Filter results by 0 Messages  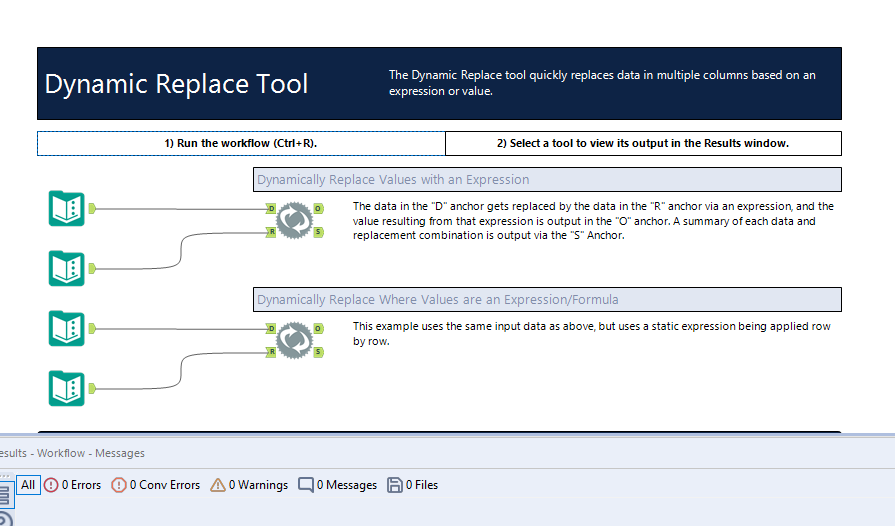tap(338, 485)
